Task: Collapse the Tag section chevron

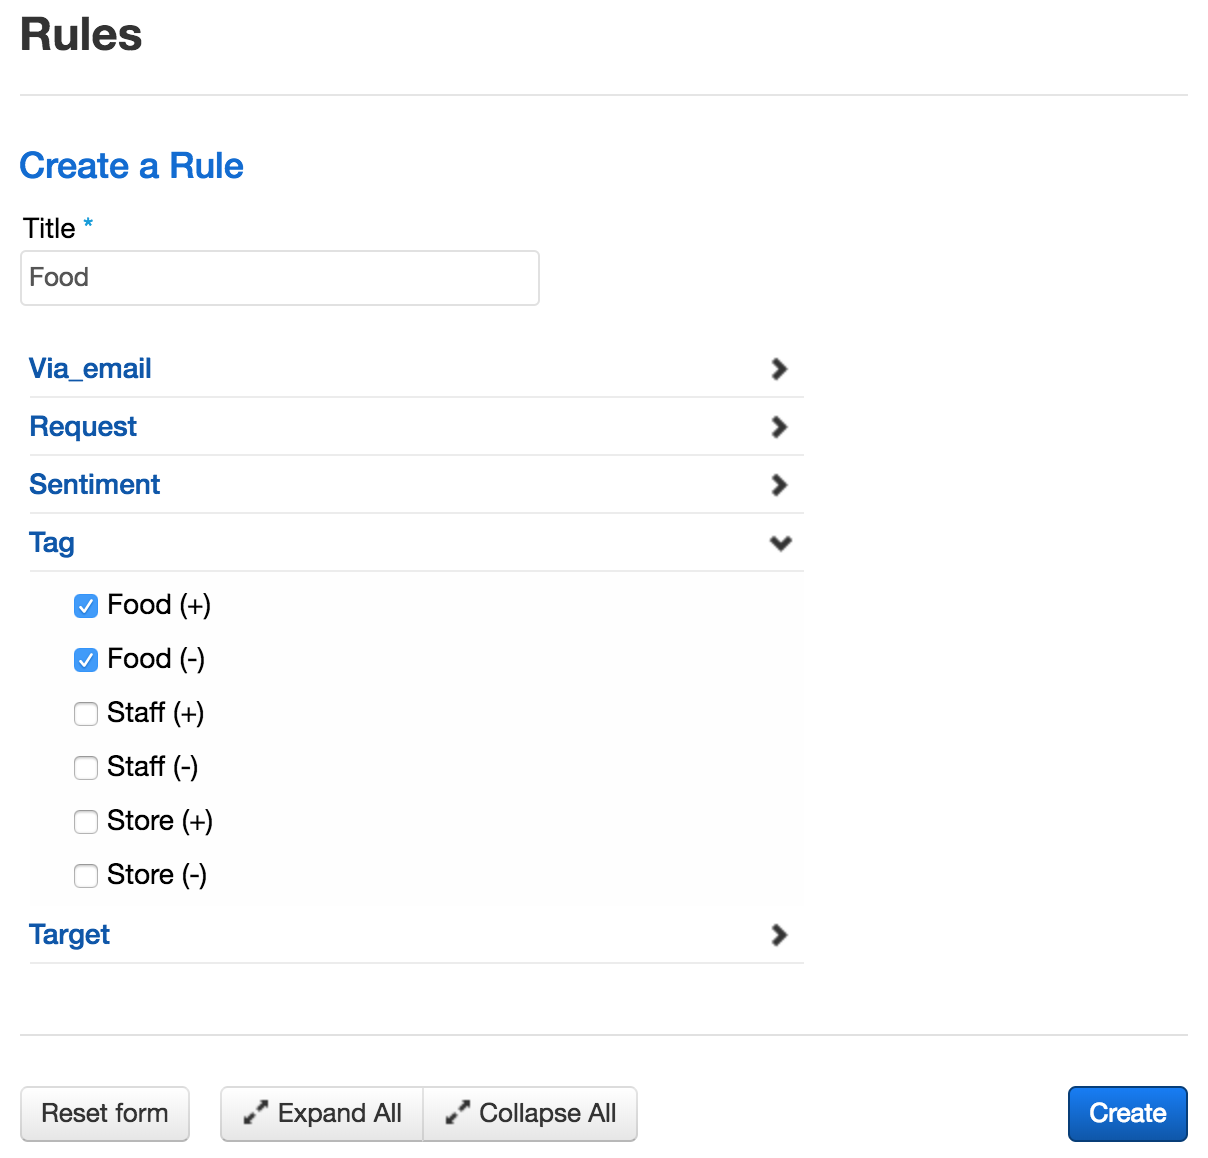Action: (x=781, y=543)
